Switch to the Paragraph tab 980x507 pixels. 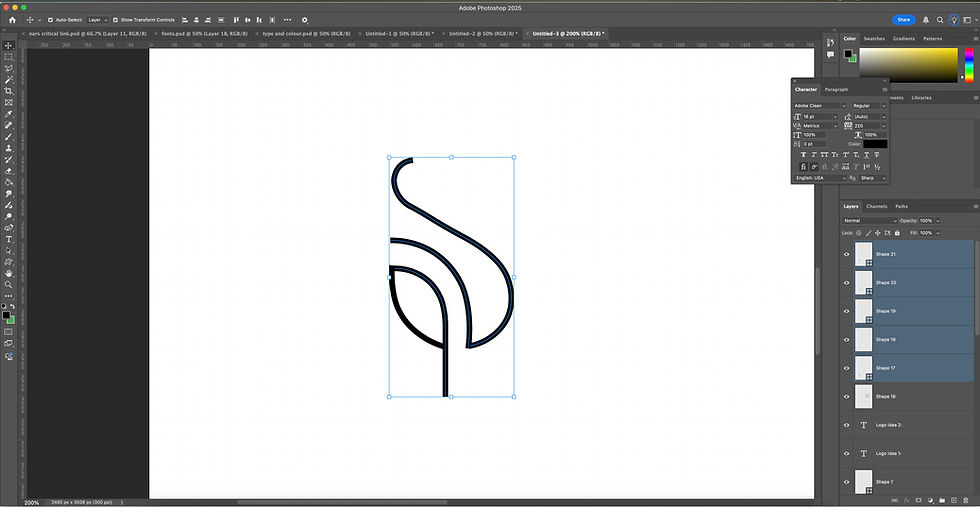click(x=836, y=89)
